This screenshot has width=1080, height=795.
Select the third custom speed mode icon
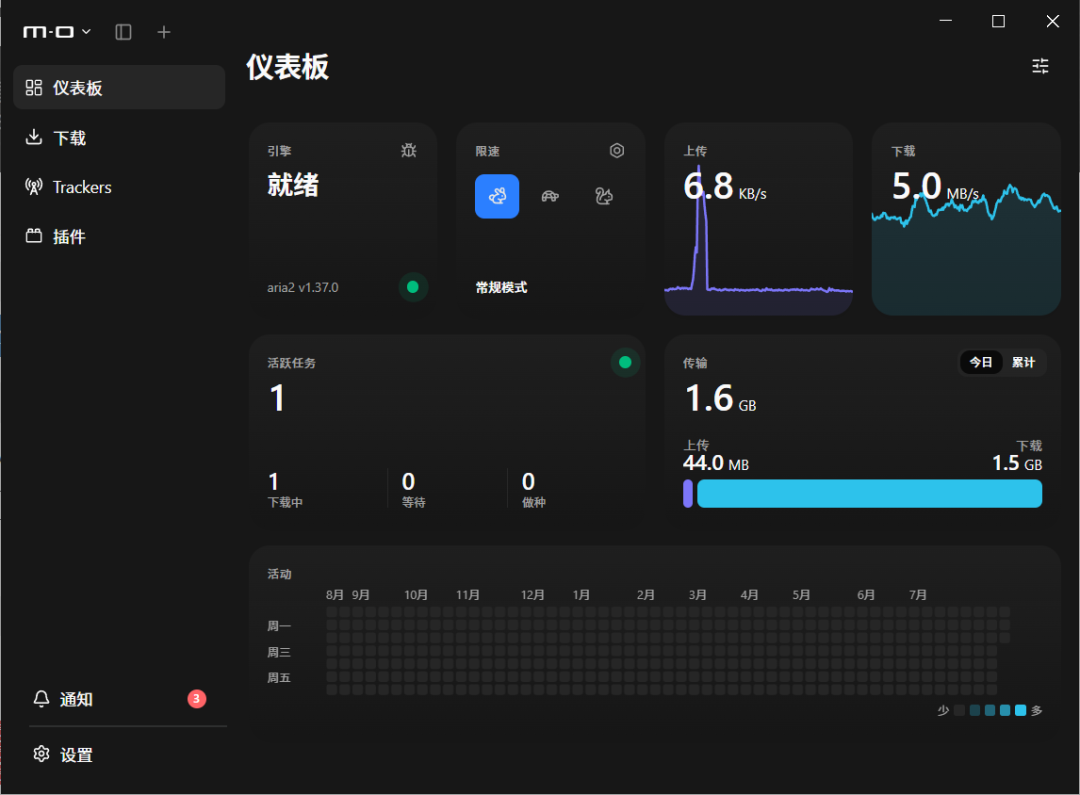tap(603, 196)
